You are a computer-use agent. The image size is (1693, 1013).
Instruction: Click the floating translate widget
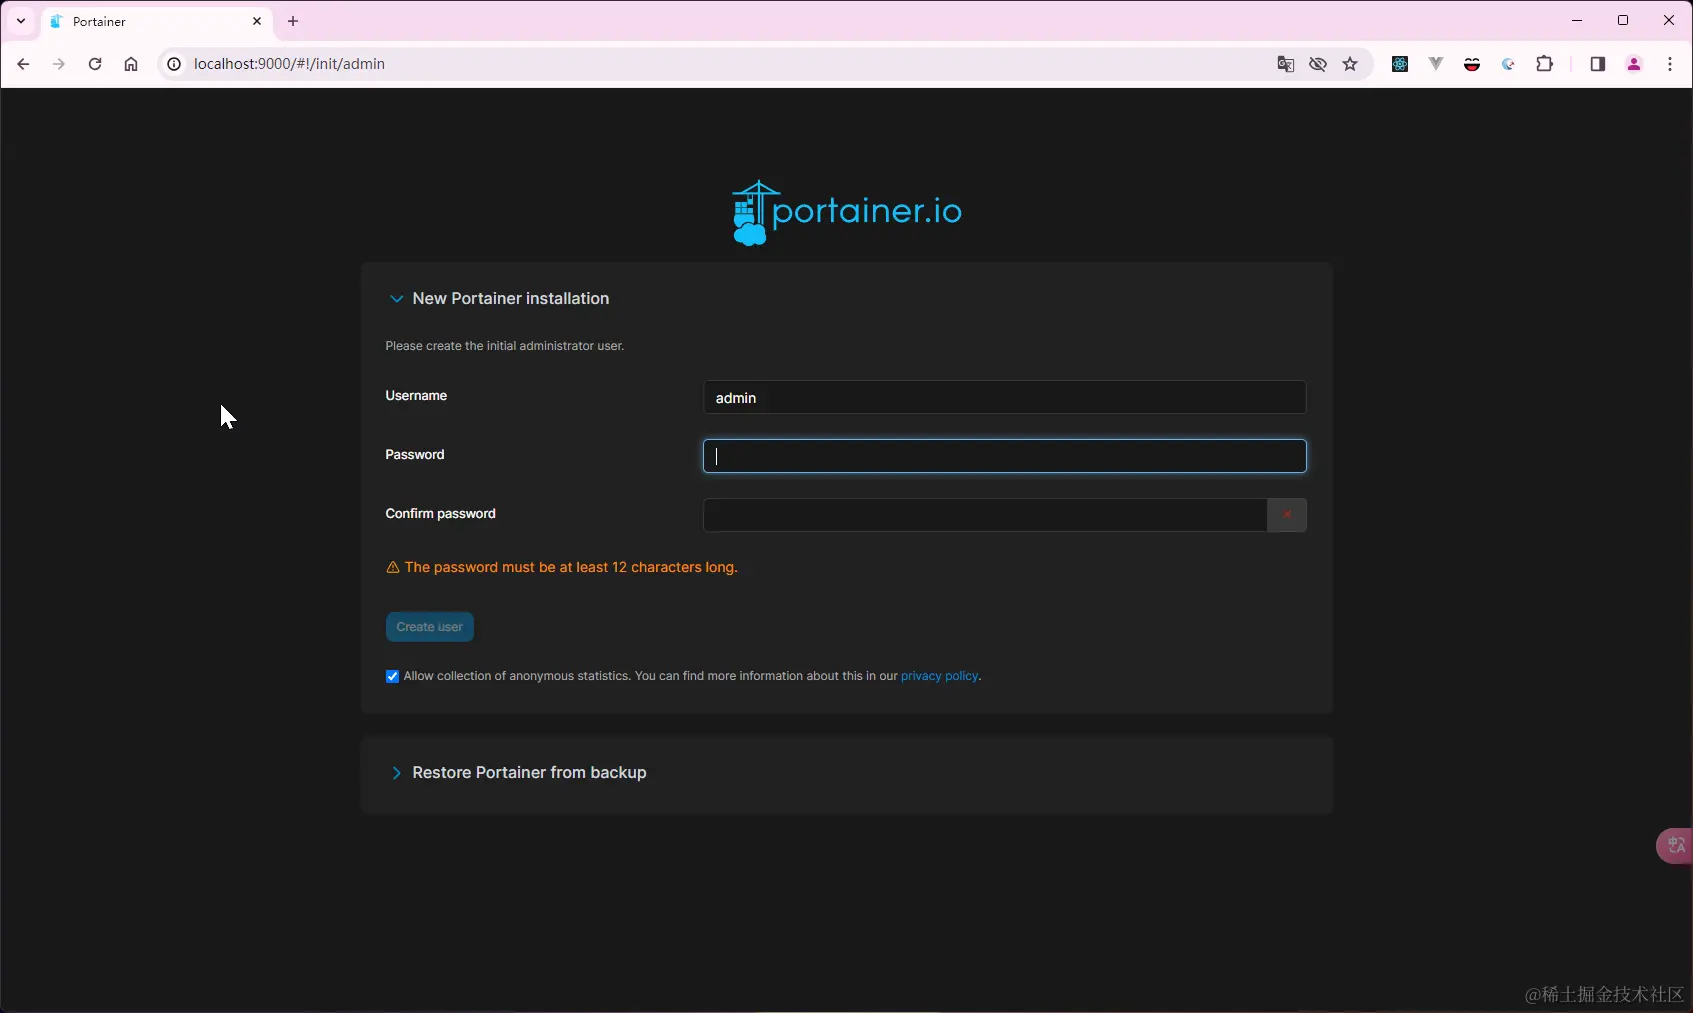(x=1675, y=846)
